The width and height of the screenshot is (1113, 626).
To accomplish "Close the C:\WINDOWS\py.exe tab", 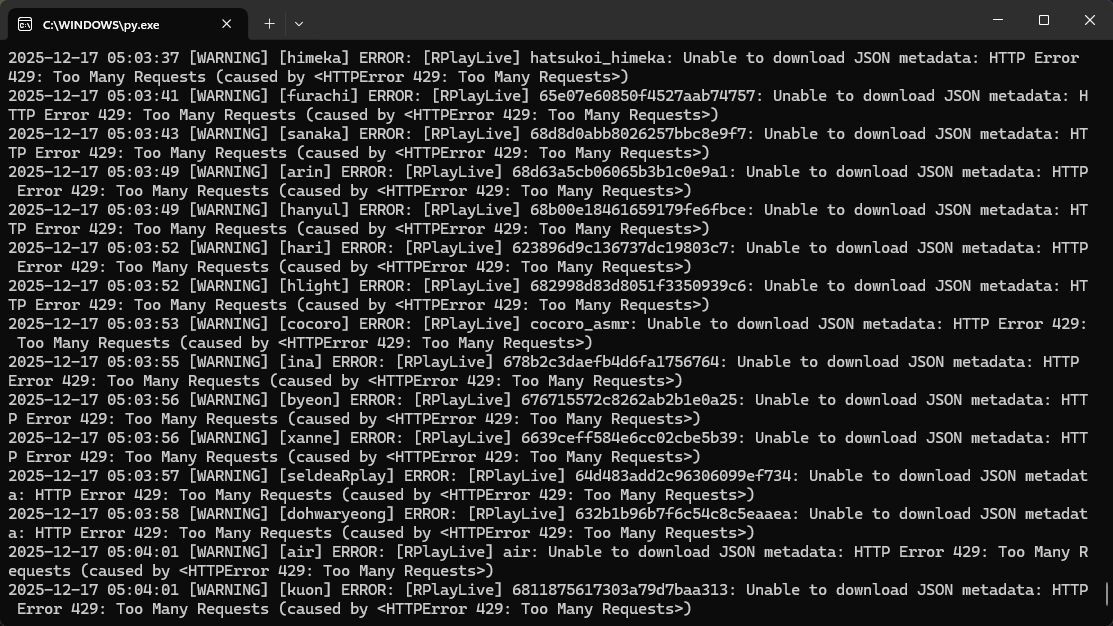I will [x=226, y=23].
